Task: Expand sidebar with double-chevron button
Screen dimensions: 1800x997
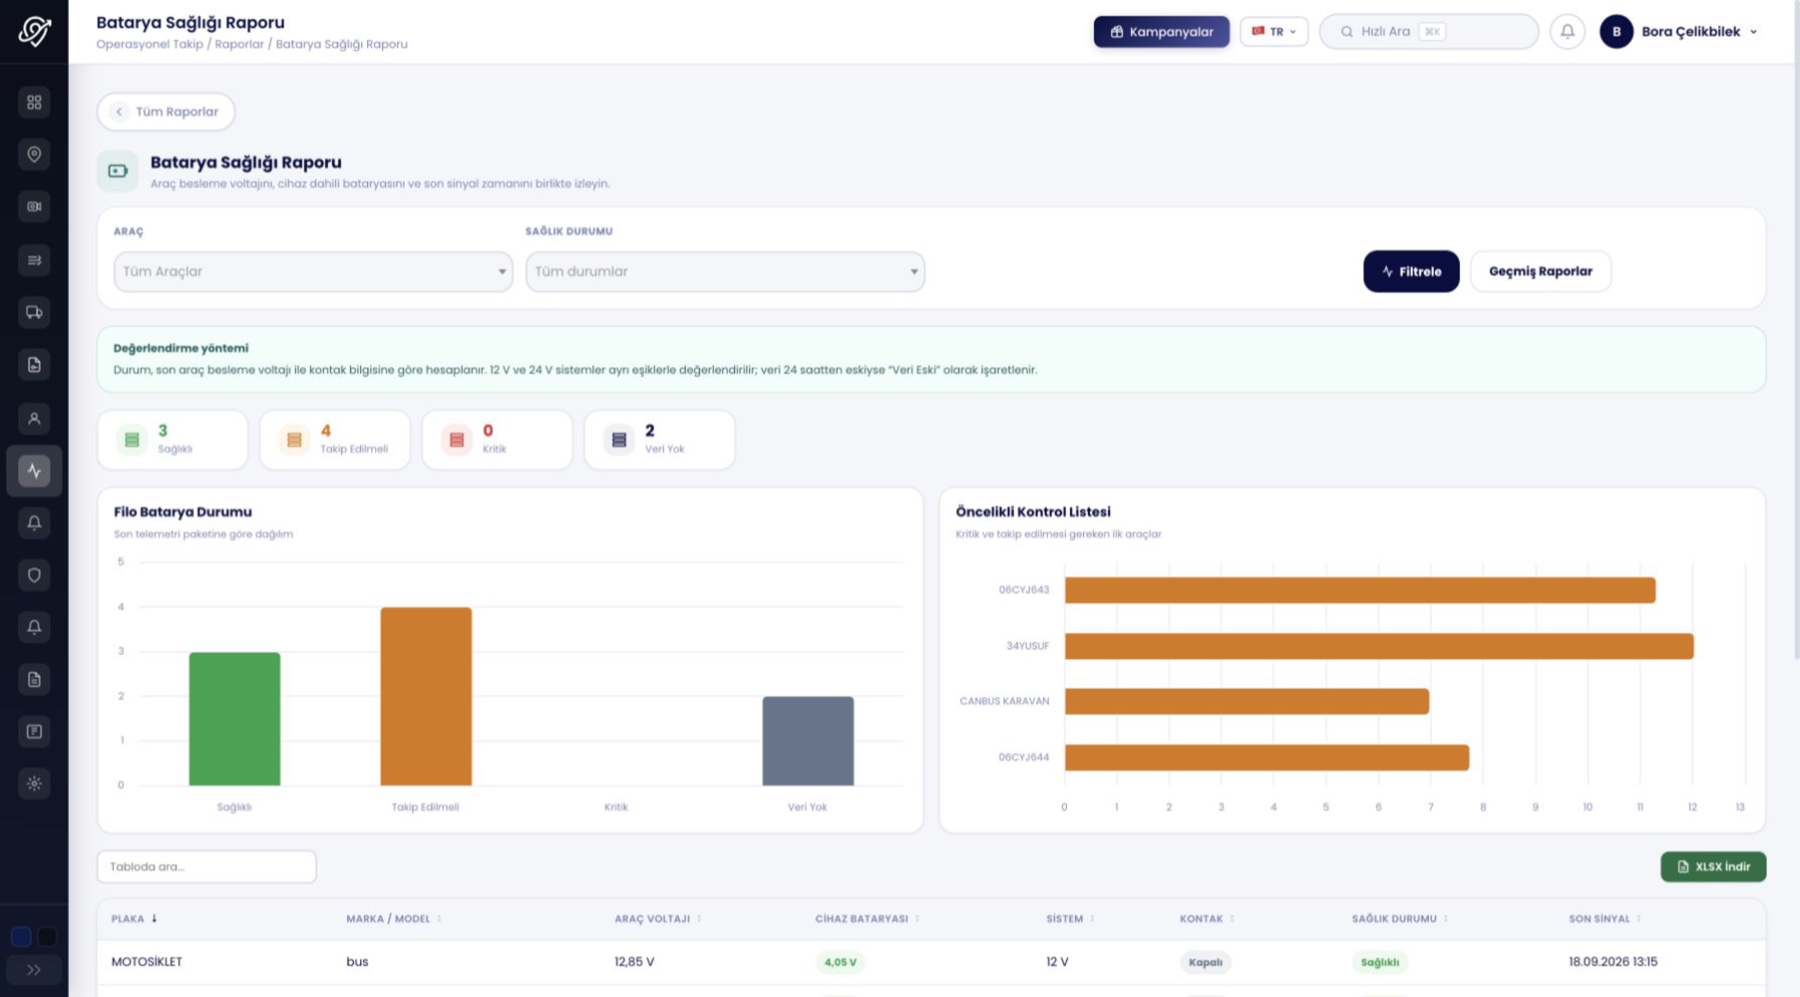Action: tap(34, 969)
